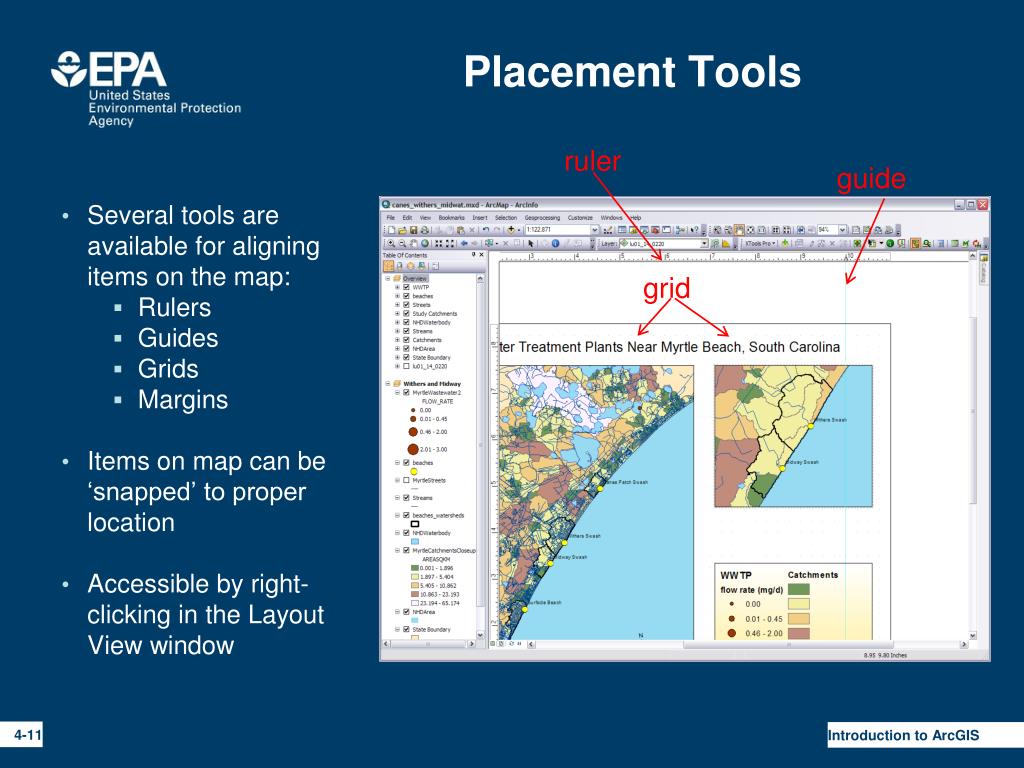Select the Zoom In magnifier tool
Image resolution: width=1024 pixels, height=768 pixels.
tap(391, 244)
